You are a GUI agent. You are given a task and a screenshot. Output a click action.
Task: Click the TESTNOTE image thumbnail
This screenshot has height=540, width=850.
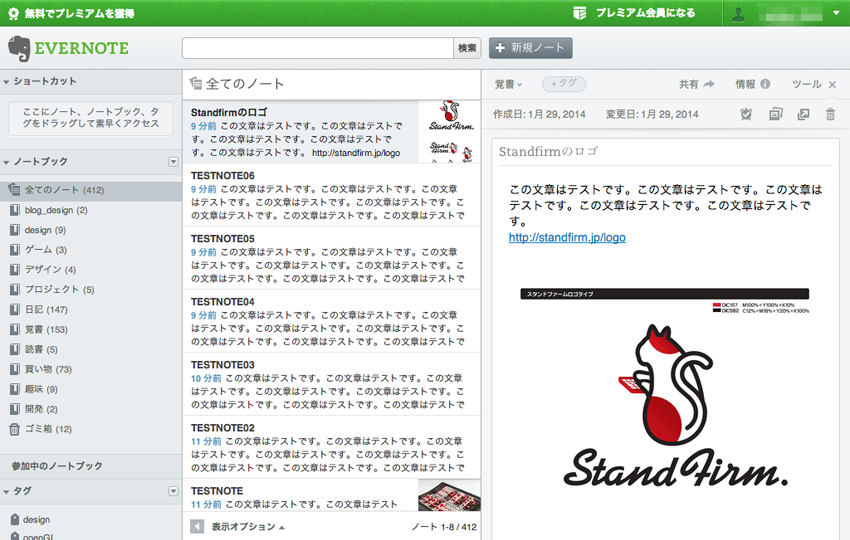[449, 496]
